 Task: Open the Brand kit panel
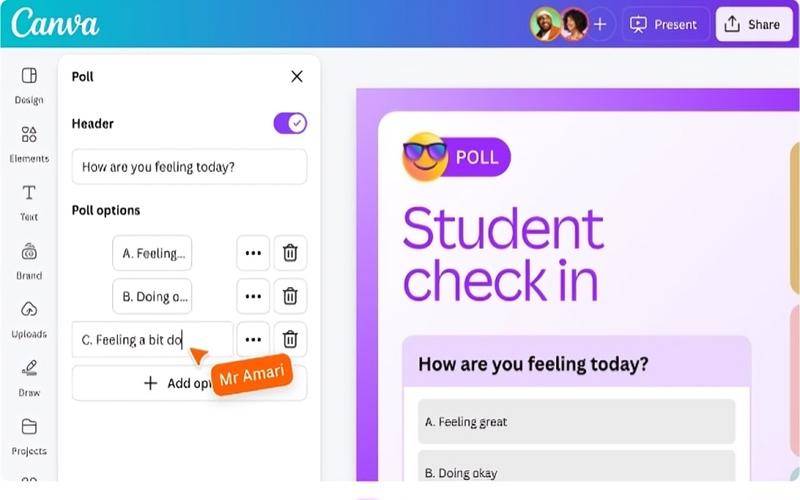click(29, 261)
